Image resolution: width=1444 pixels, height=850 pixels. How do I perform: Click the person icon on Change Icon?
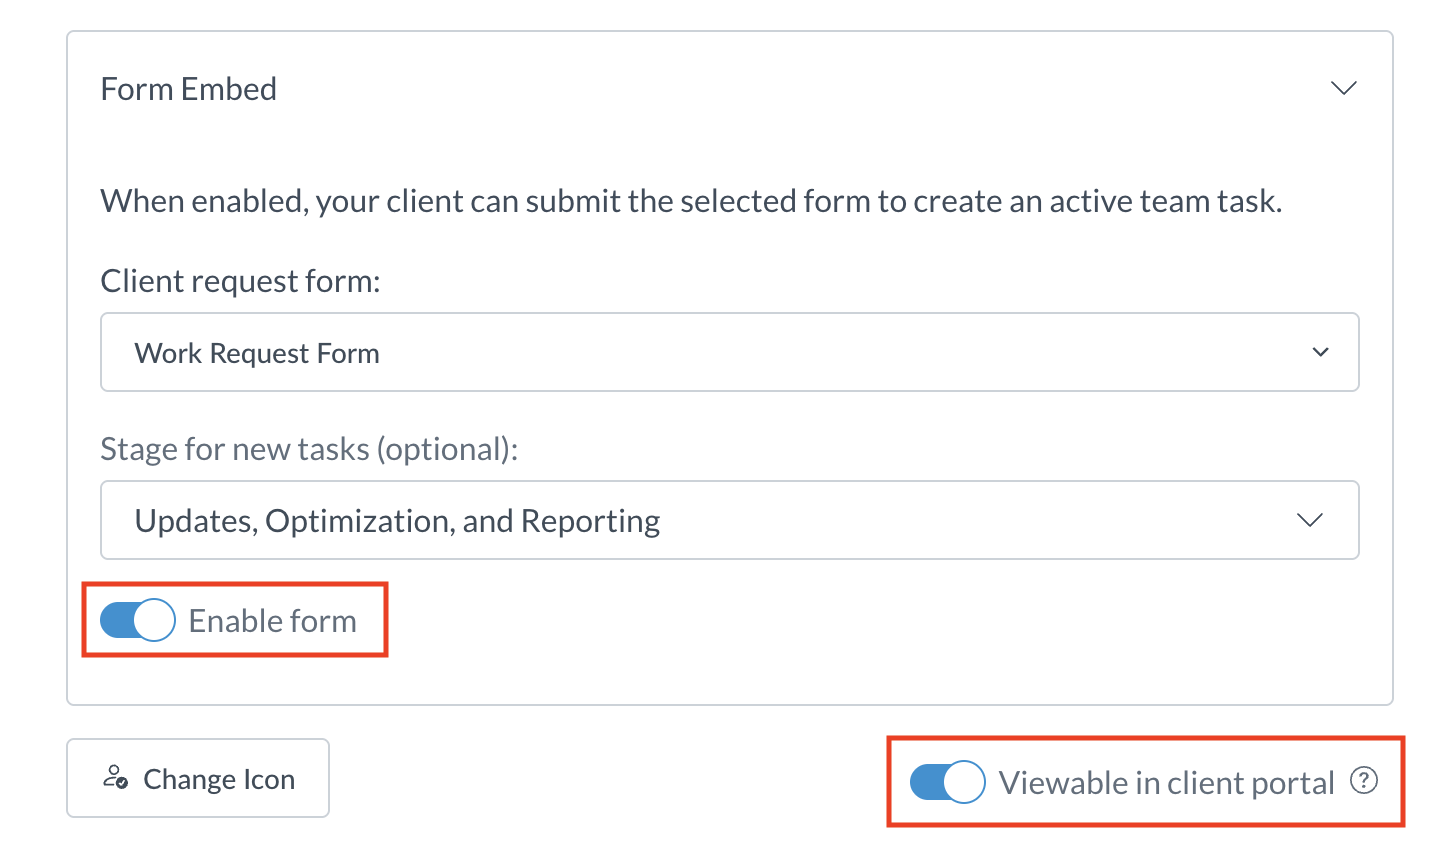[115, 778]
